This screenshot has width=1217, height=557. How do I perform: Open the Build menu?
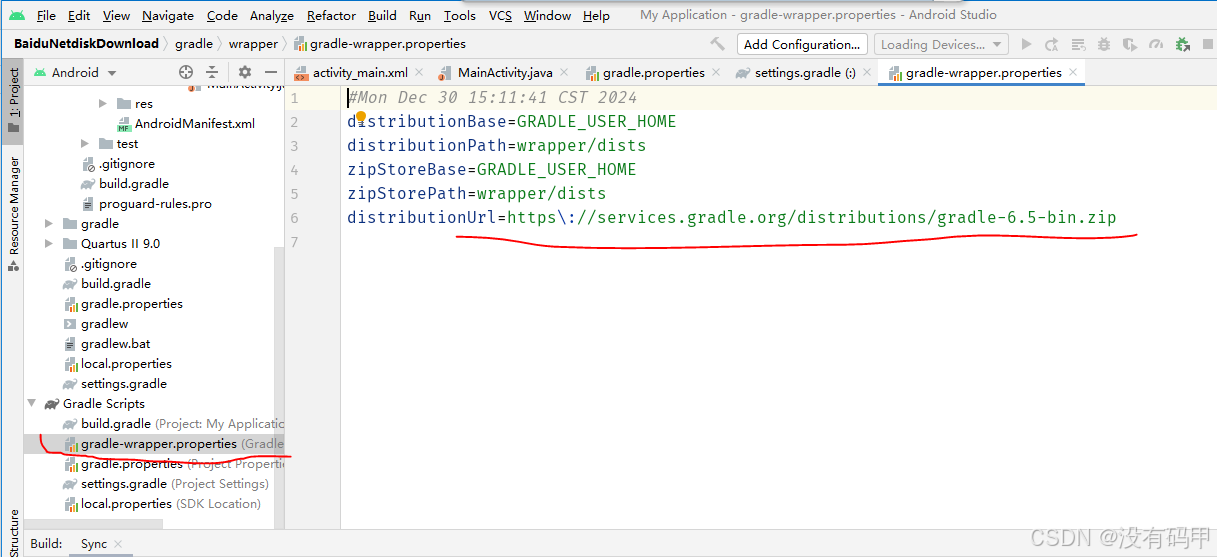click(382, 15)
